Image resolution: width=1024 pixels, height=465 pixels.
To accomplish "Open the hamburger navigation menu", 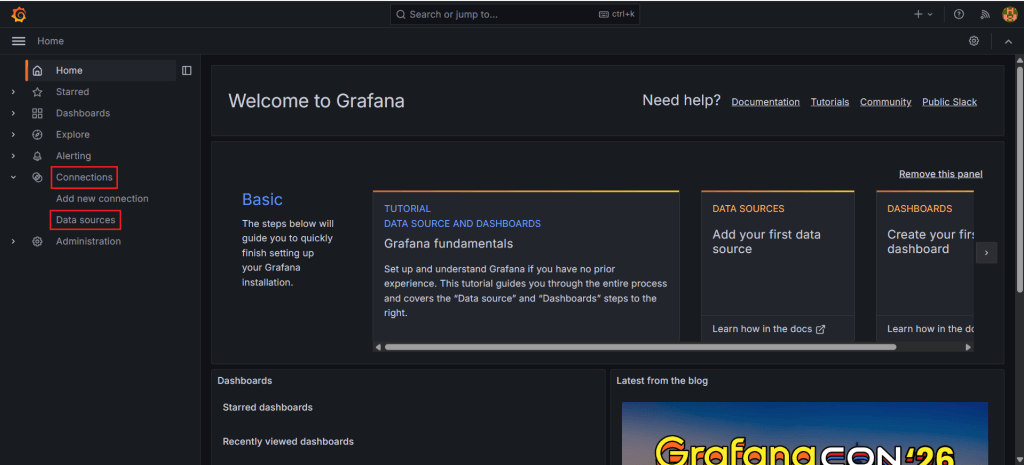I will click(18, 41).
